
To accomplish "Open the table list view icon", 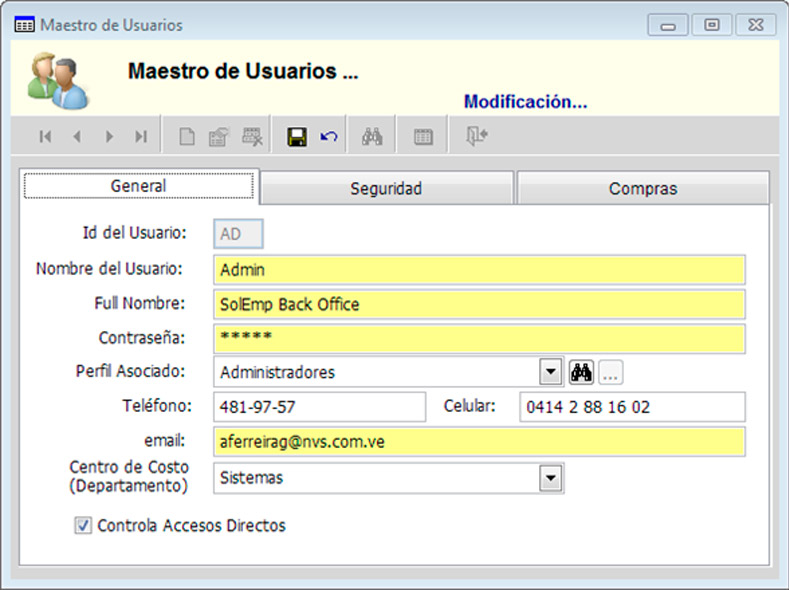I will click(x=423, y=137).
